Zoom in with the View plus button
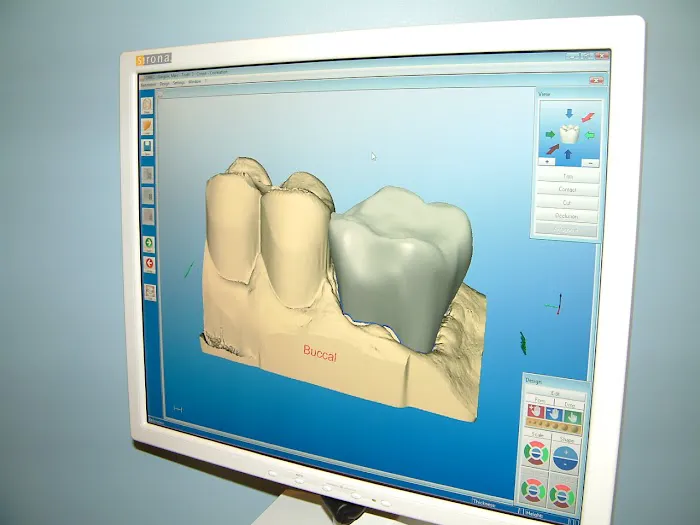The height and width of the screenshot is (525, 700). [547, 161]
